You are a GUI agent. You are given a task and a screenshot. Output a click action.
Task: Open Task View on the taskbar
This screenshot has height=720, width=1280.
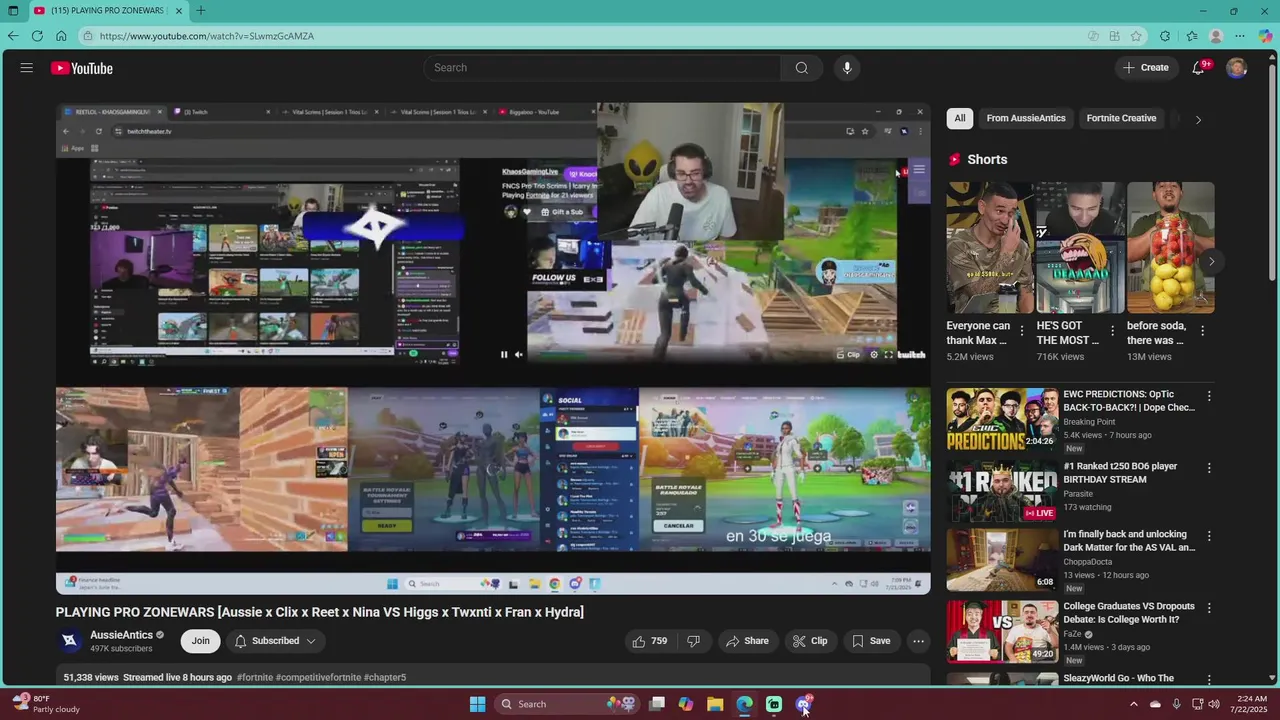[x=657, y=704]
